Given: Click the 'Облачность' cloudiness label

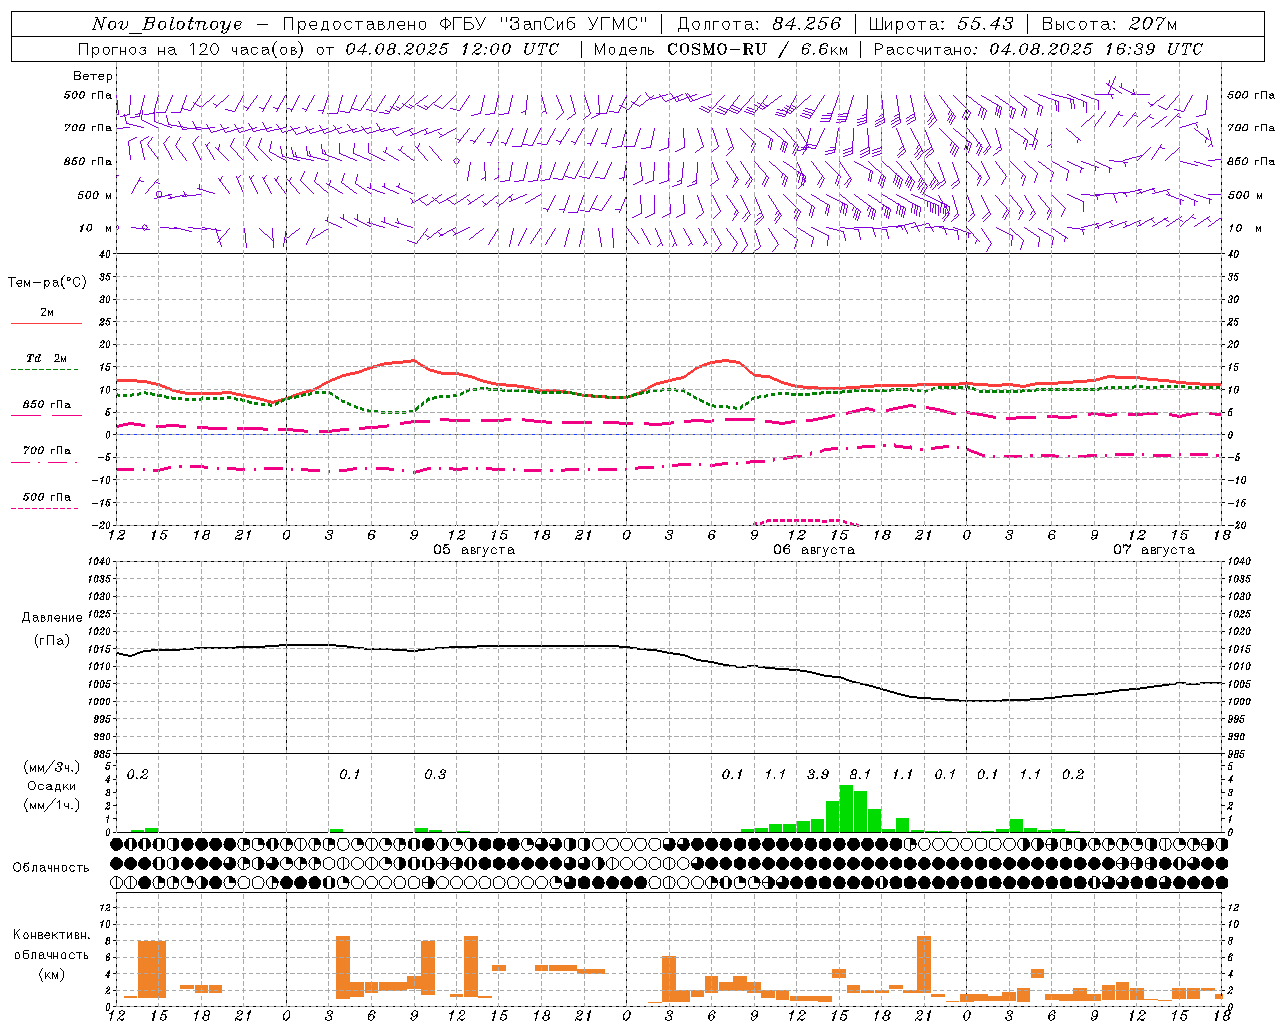Looking at the screenshot, I should [x=51, y=867].
